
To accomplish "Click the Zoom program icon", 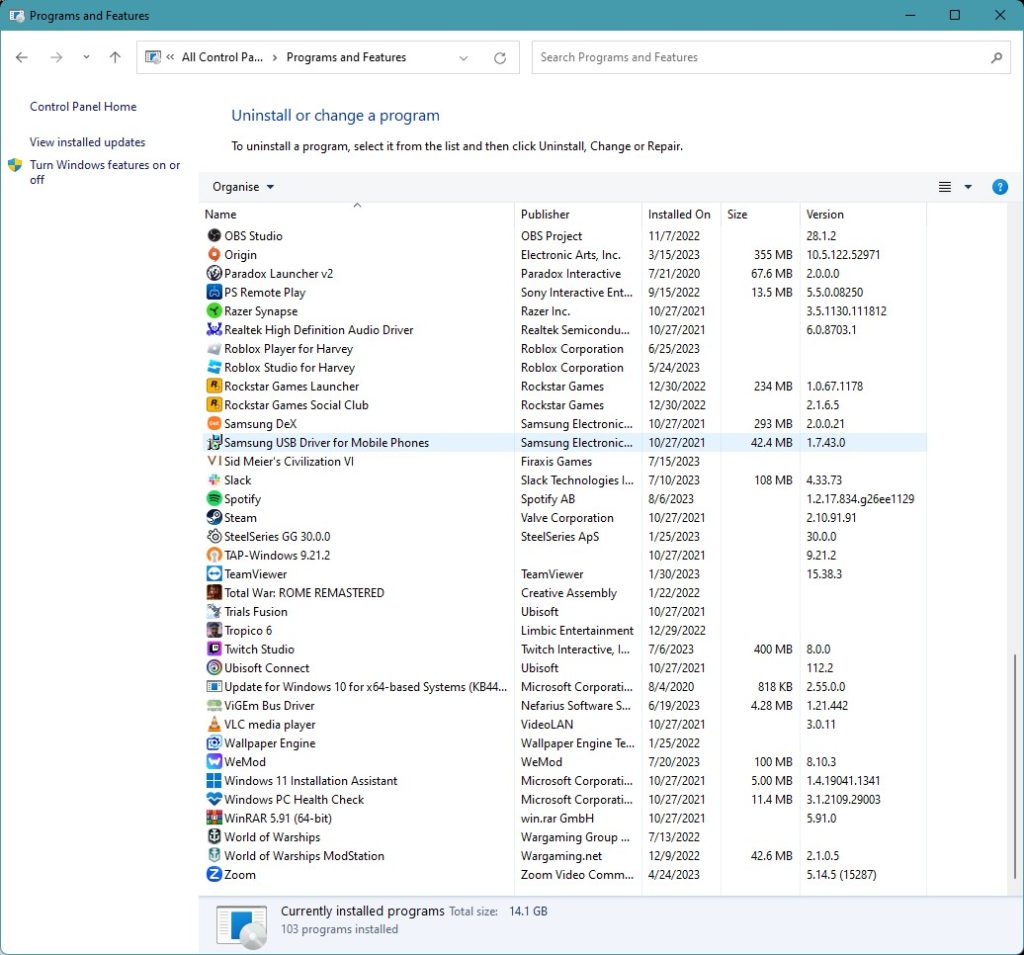I will tap(214, 875).
